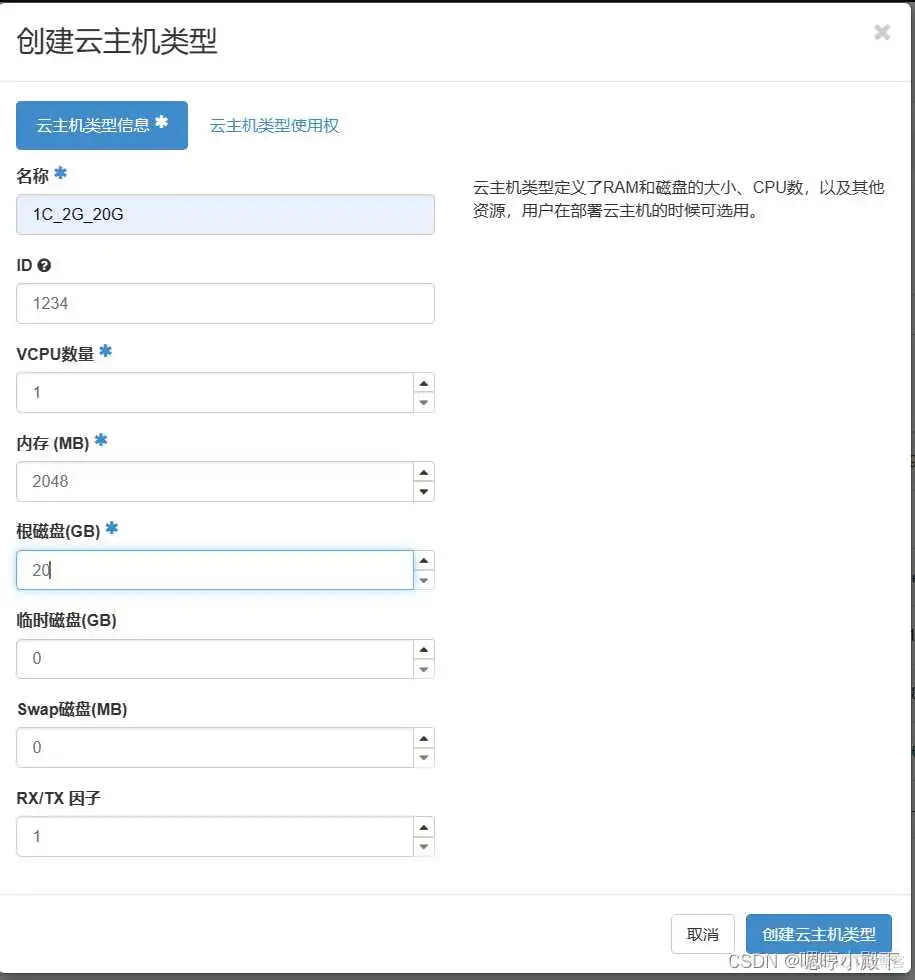This screenshot has height=980, width=915.
Task: Decrease Swap磁盘(MB) with the down arrow
Action: [423, 757]
